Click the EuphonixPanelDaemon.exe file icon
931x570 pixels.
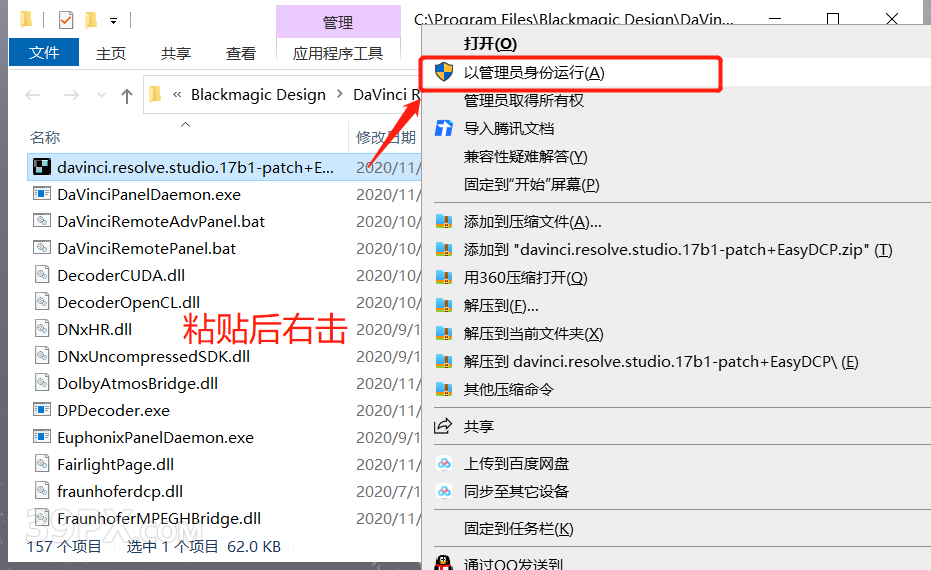pyautogui.click(x=42, y=437)
